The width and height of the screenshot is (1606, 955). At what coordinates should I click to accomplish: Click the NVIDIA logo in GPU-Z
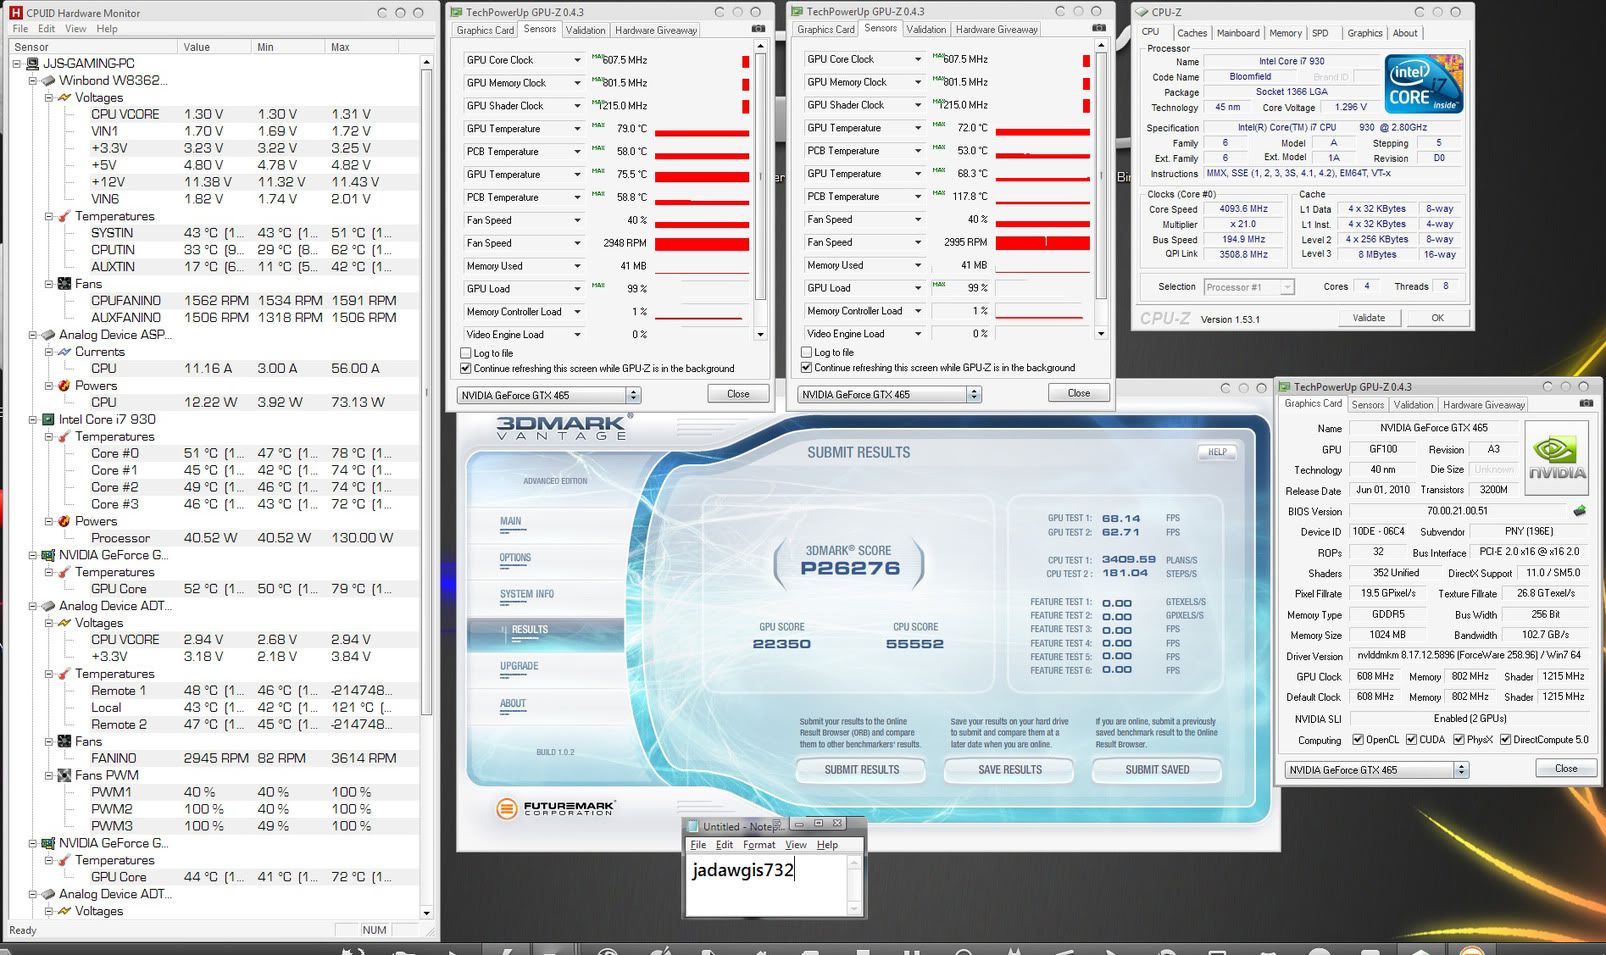(1557, 458)
